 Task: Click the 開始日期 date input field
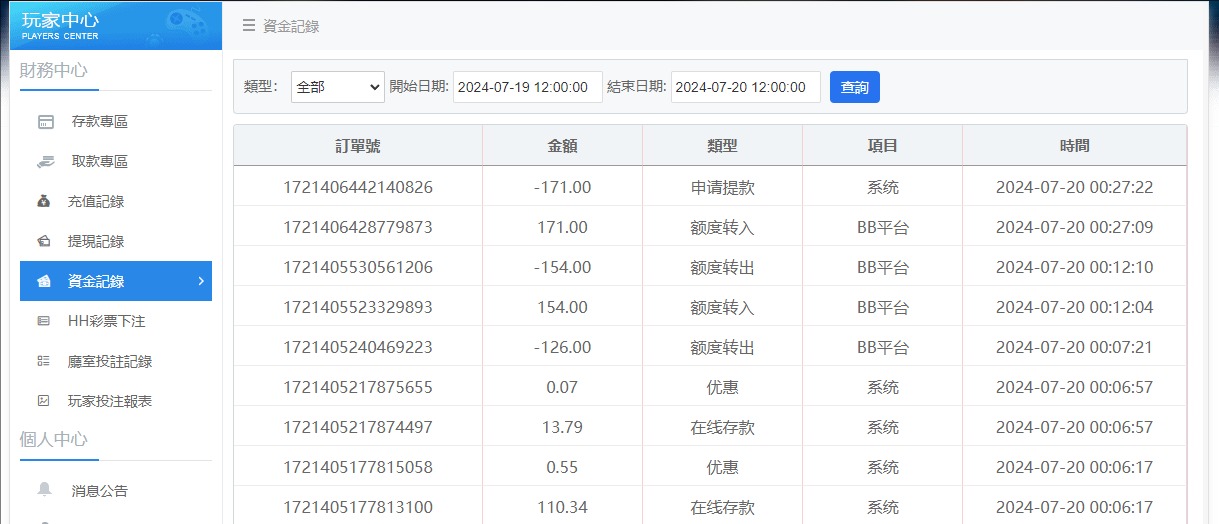[527, 87]
